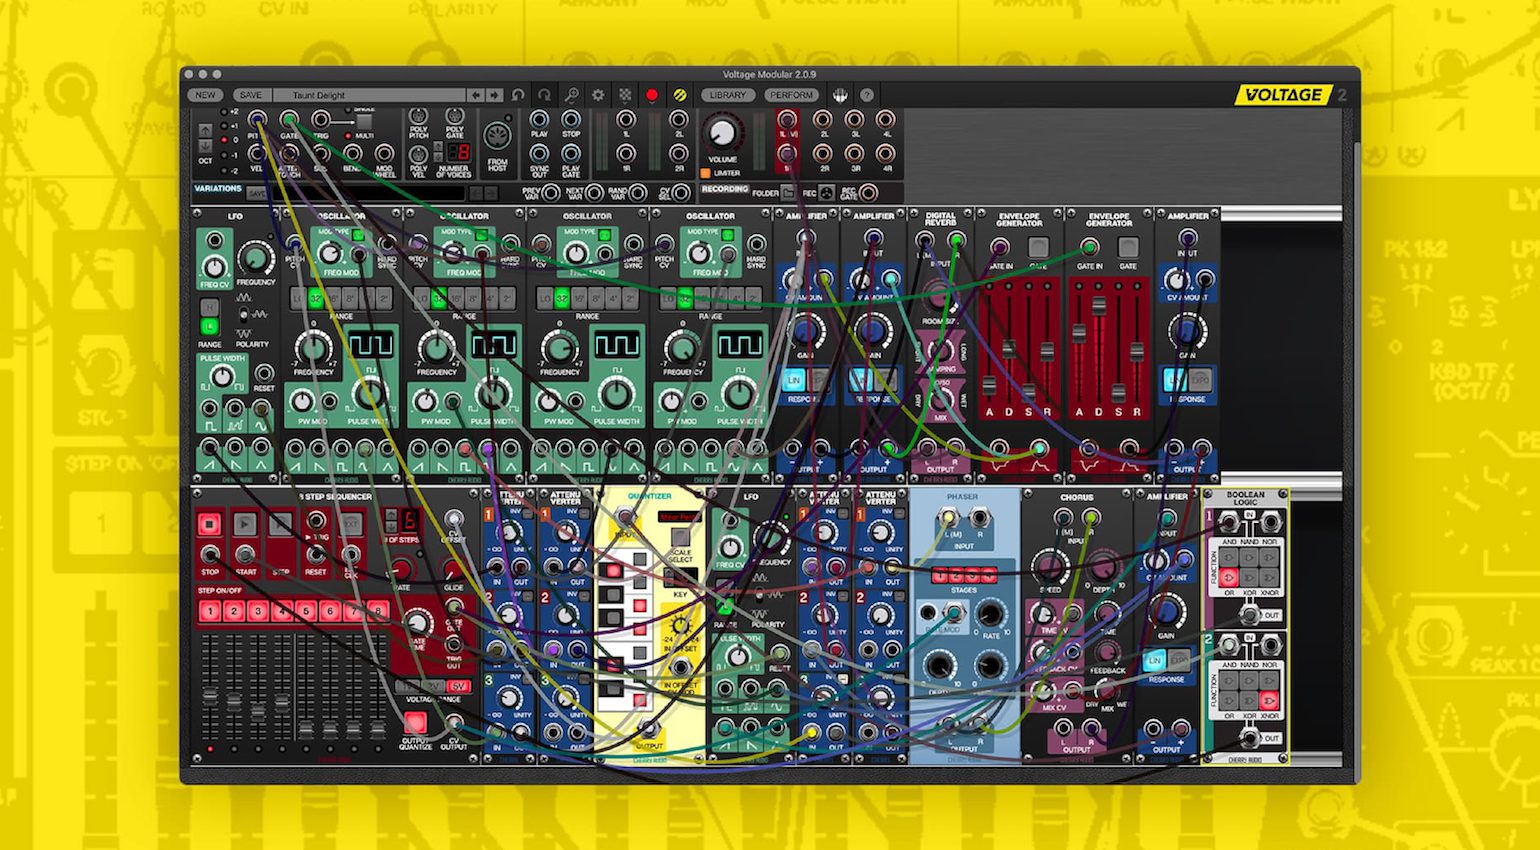Click the sequencer Stop button
The width and height of the screenshot is (1540, 850).
[209, 524]
